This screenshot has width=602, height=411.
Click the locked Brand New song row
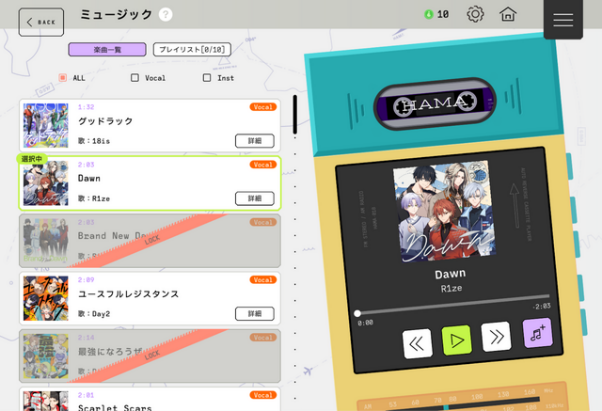click(x=150, y=241)
